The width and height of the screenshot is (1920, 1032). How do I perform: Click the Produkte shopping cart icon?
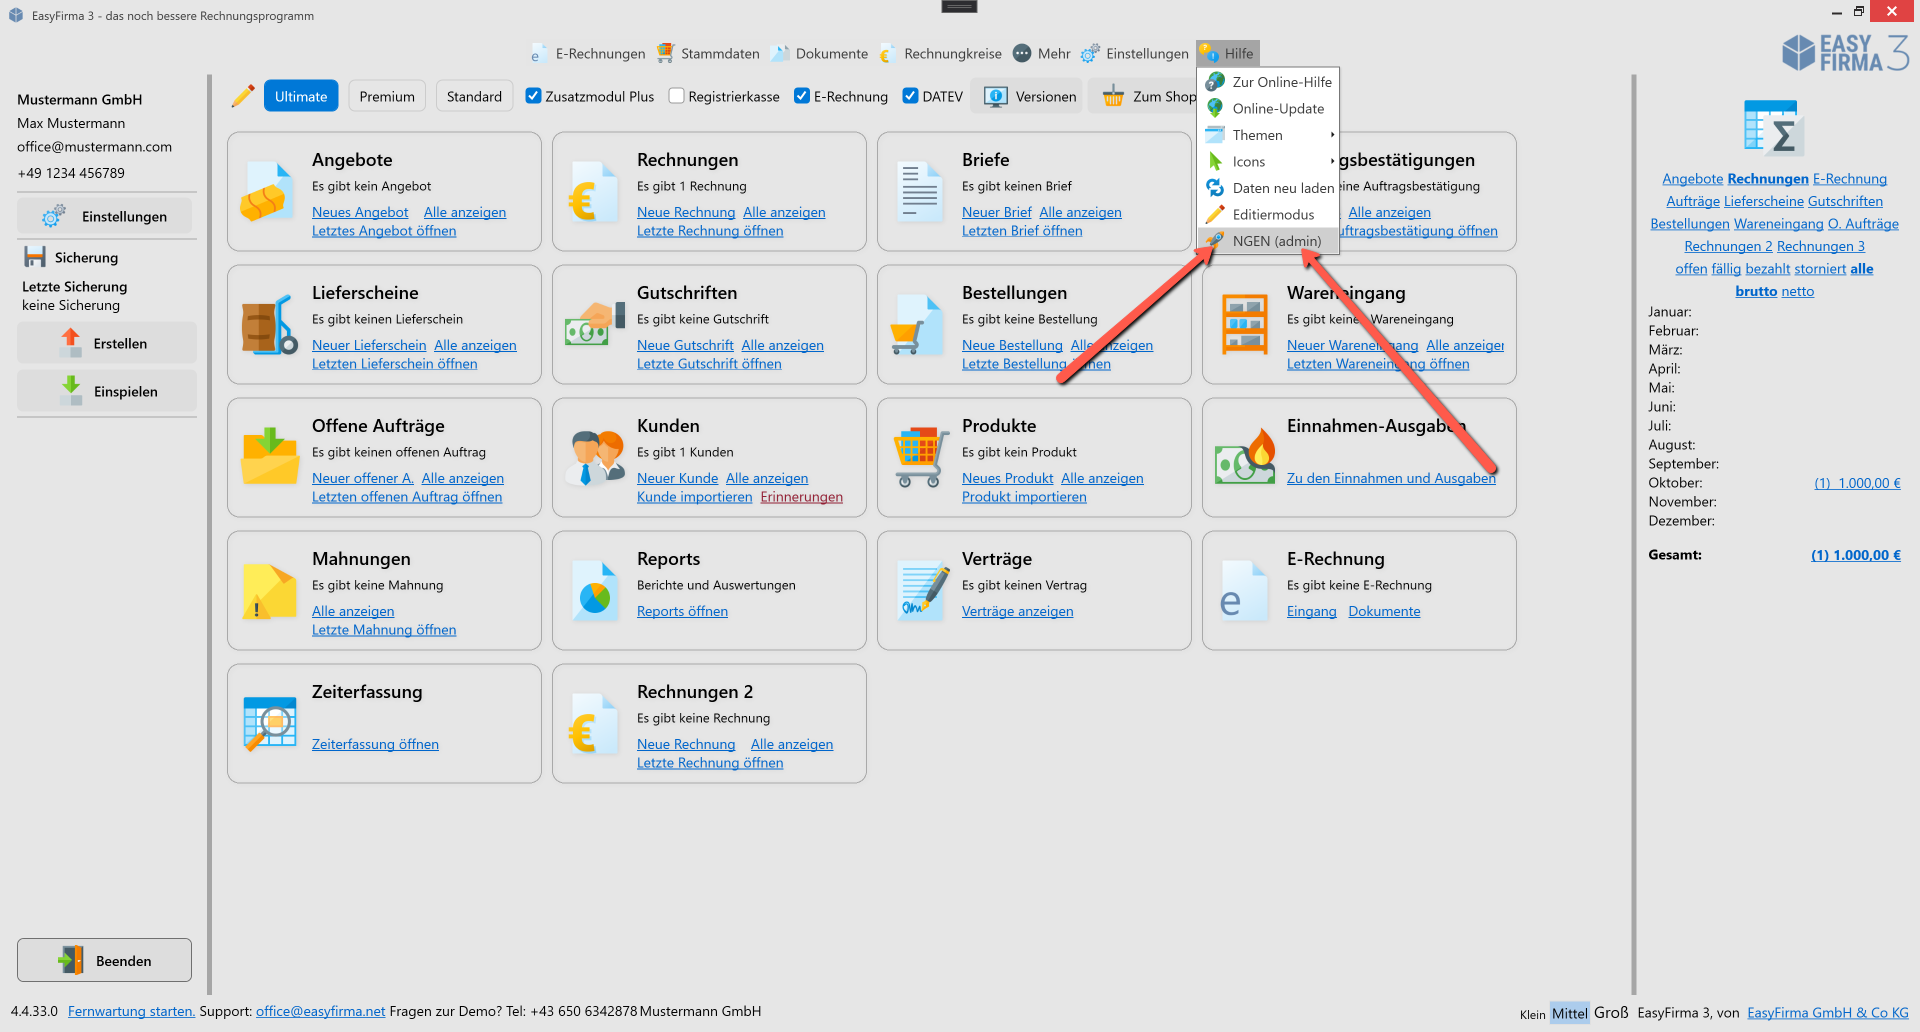(919, 458)
